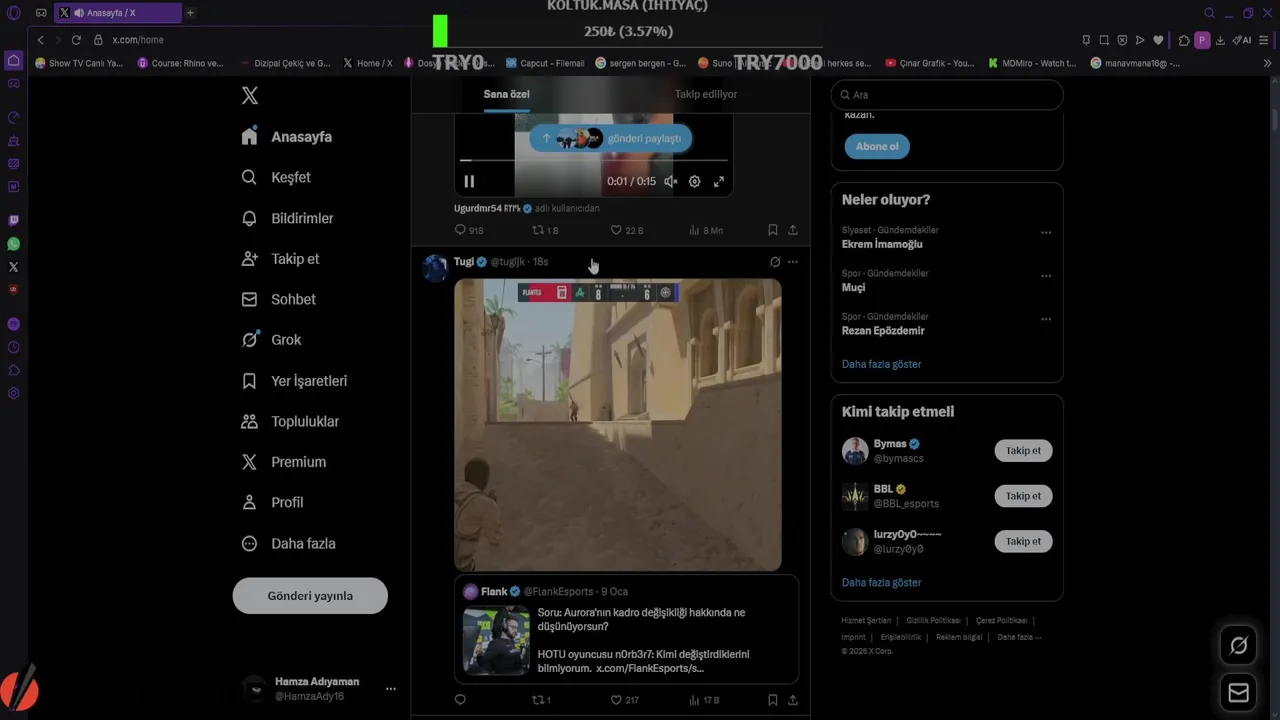
Task: Switch to Sana özel tab
Action: [507, 94]
